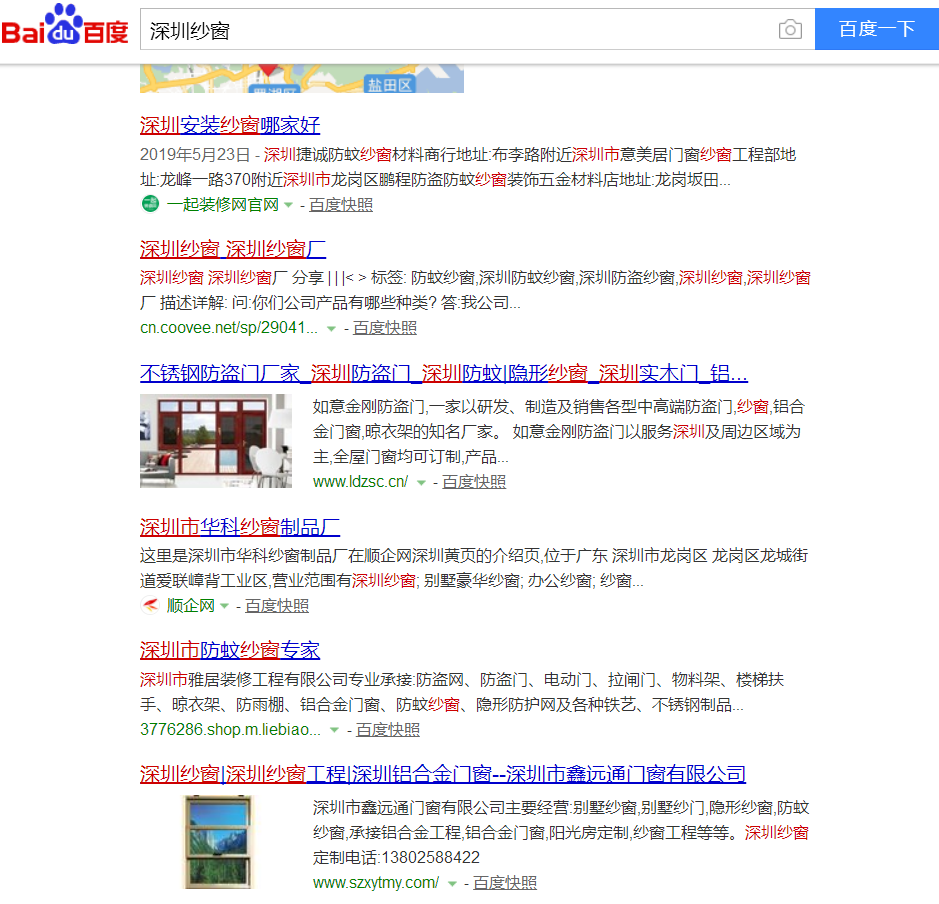Image resolution: width=939 pixels, height=904 pixels.
Task: Click the 百度一下 search button
Action: 877,29
